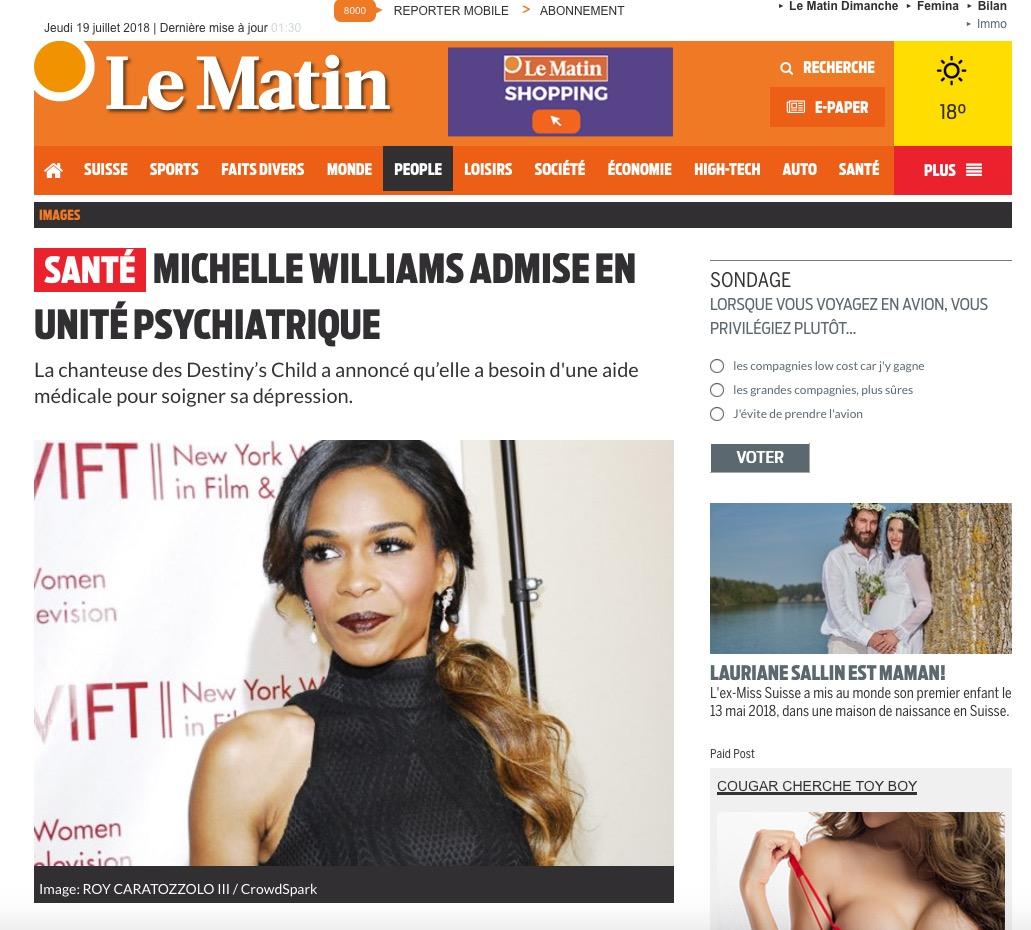This screenshot has height=930, width=1031.
Task: Open the hamburger menu icon beside Plus
Action: pos(974,170)
